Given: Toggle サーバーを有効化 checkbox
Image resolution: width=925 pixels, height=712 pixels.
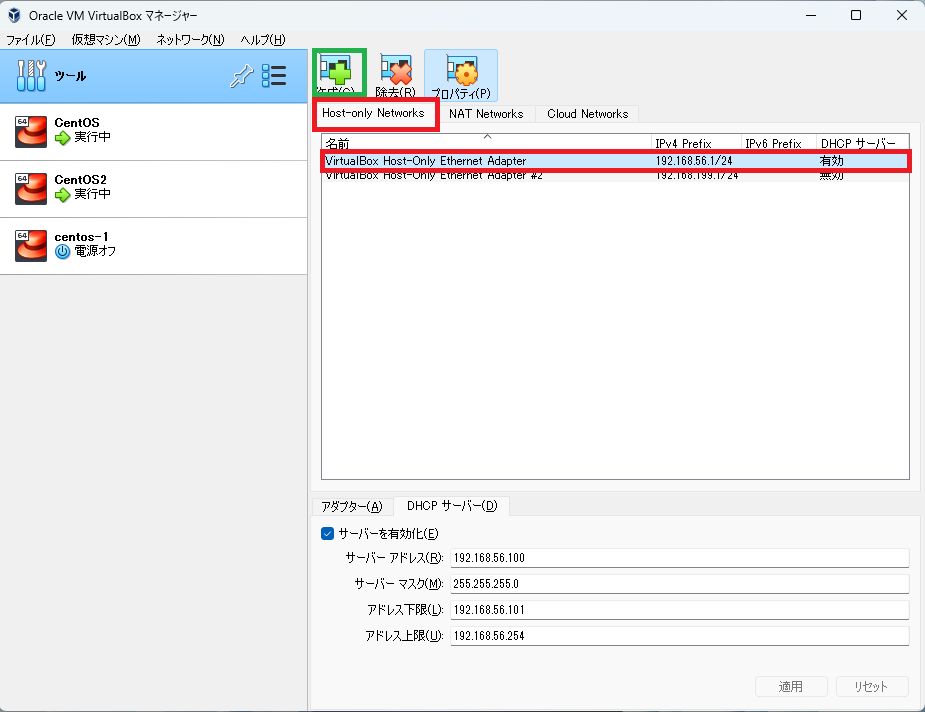Looking at the screenshot, I should 327,534.
